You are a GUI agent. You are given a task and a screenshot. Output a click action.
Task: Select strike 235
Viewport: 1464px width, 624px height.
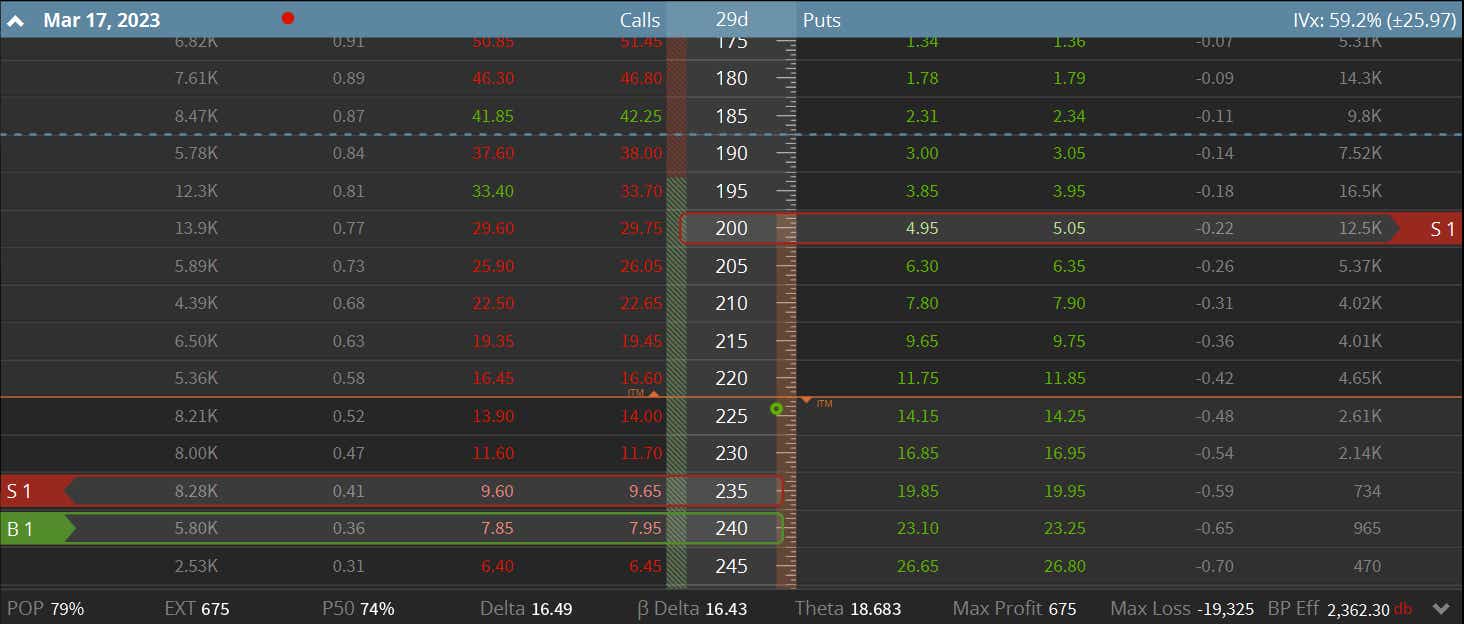731,491
